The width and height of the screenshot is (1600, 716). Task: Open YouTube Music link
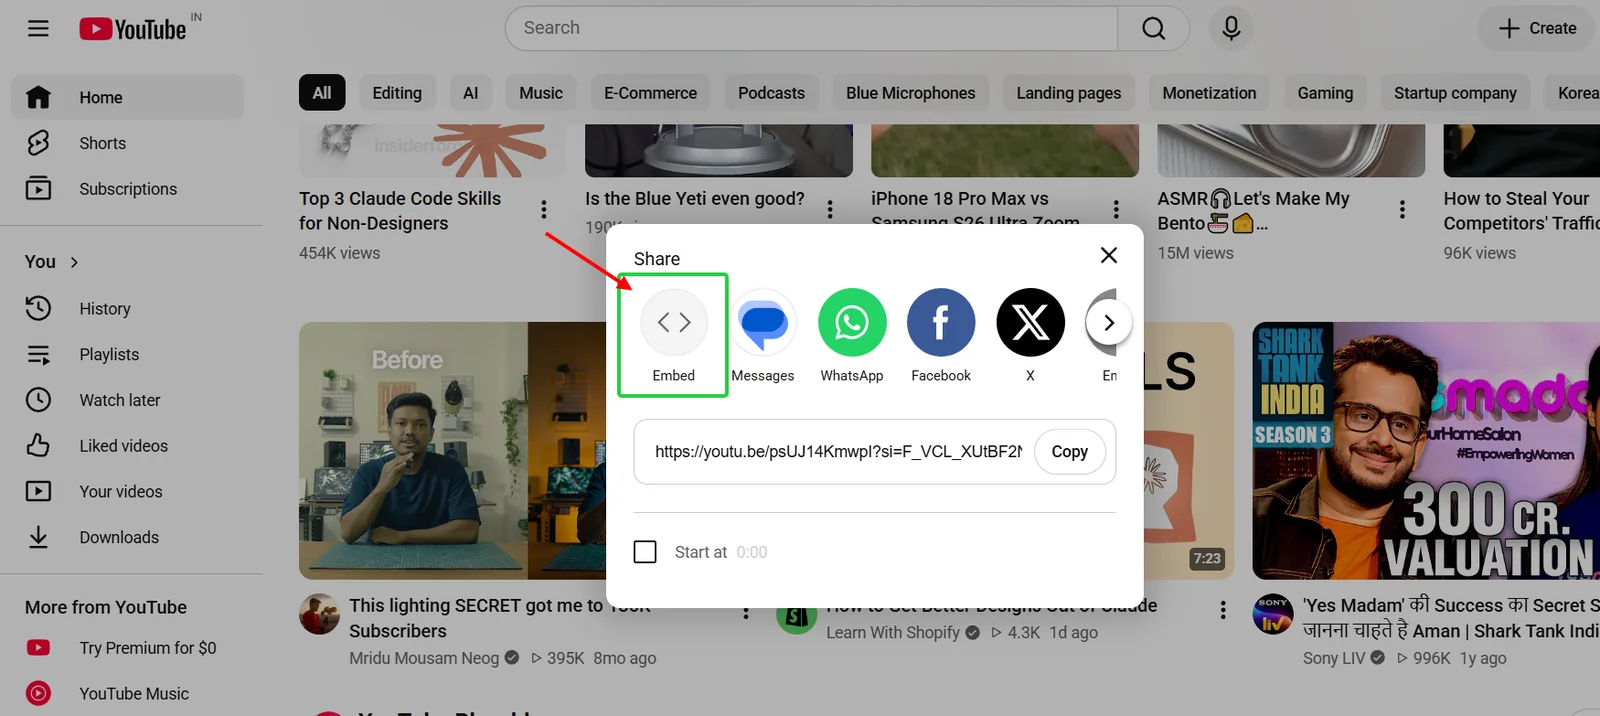click(x=128, y=694)
